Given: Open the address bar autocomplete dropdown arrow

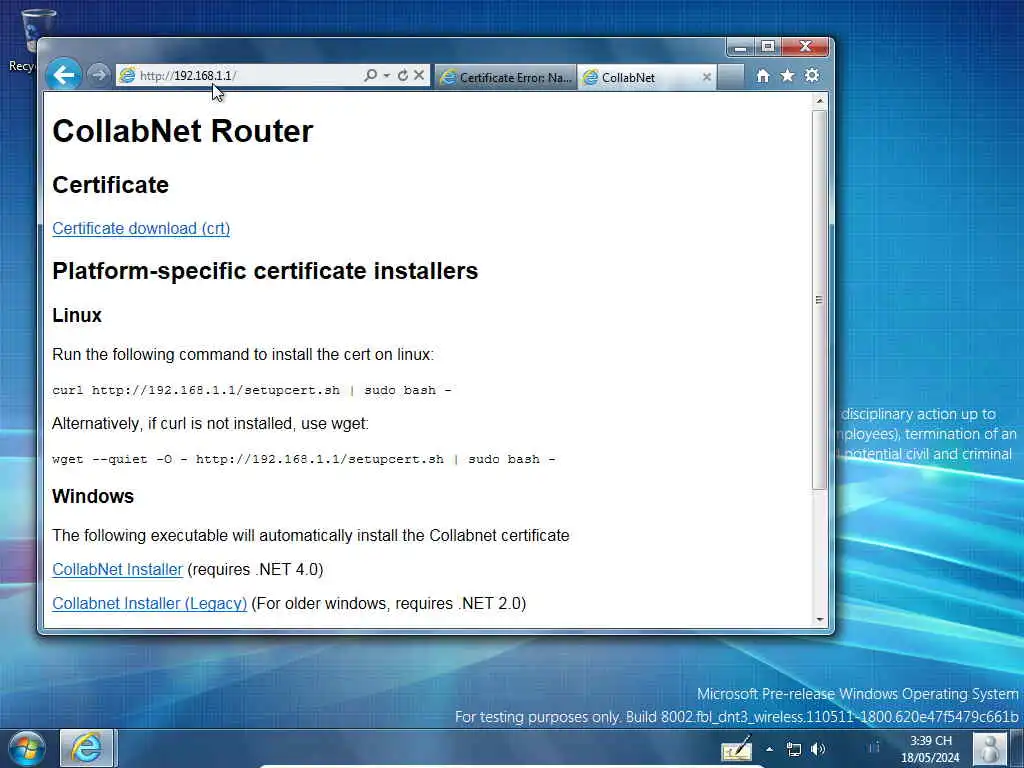Looking at the screenshot, I should (387, 76).
